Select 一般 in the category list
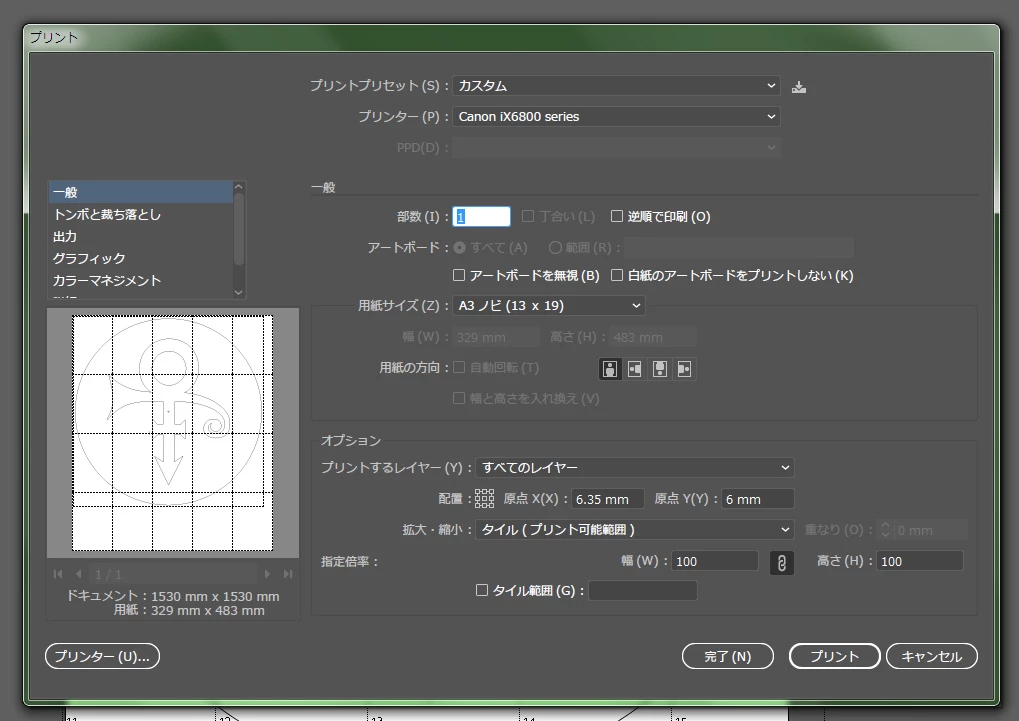The width and height of the screenshot is (1019, 721). click(140, 192)
